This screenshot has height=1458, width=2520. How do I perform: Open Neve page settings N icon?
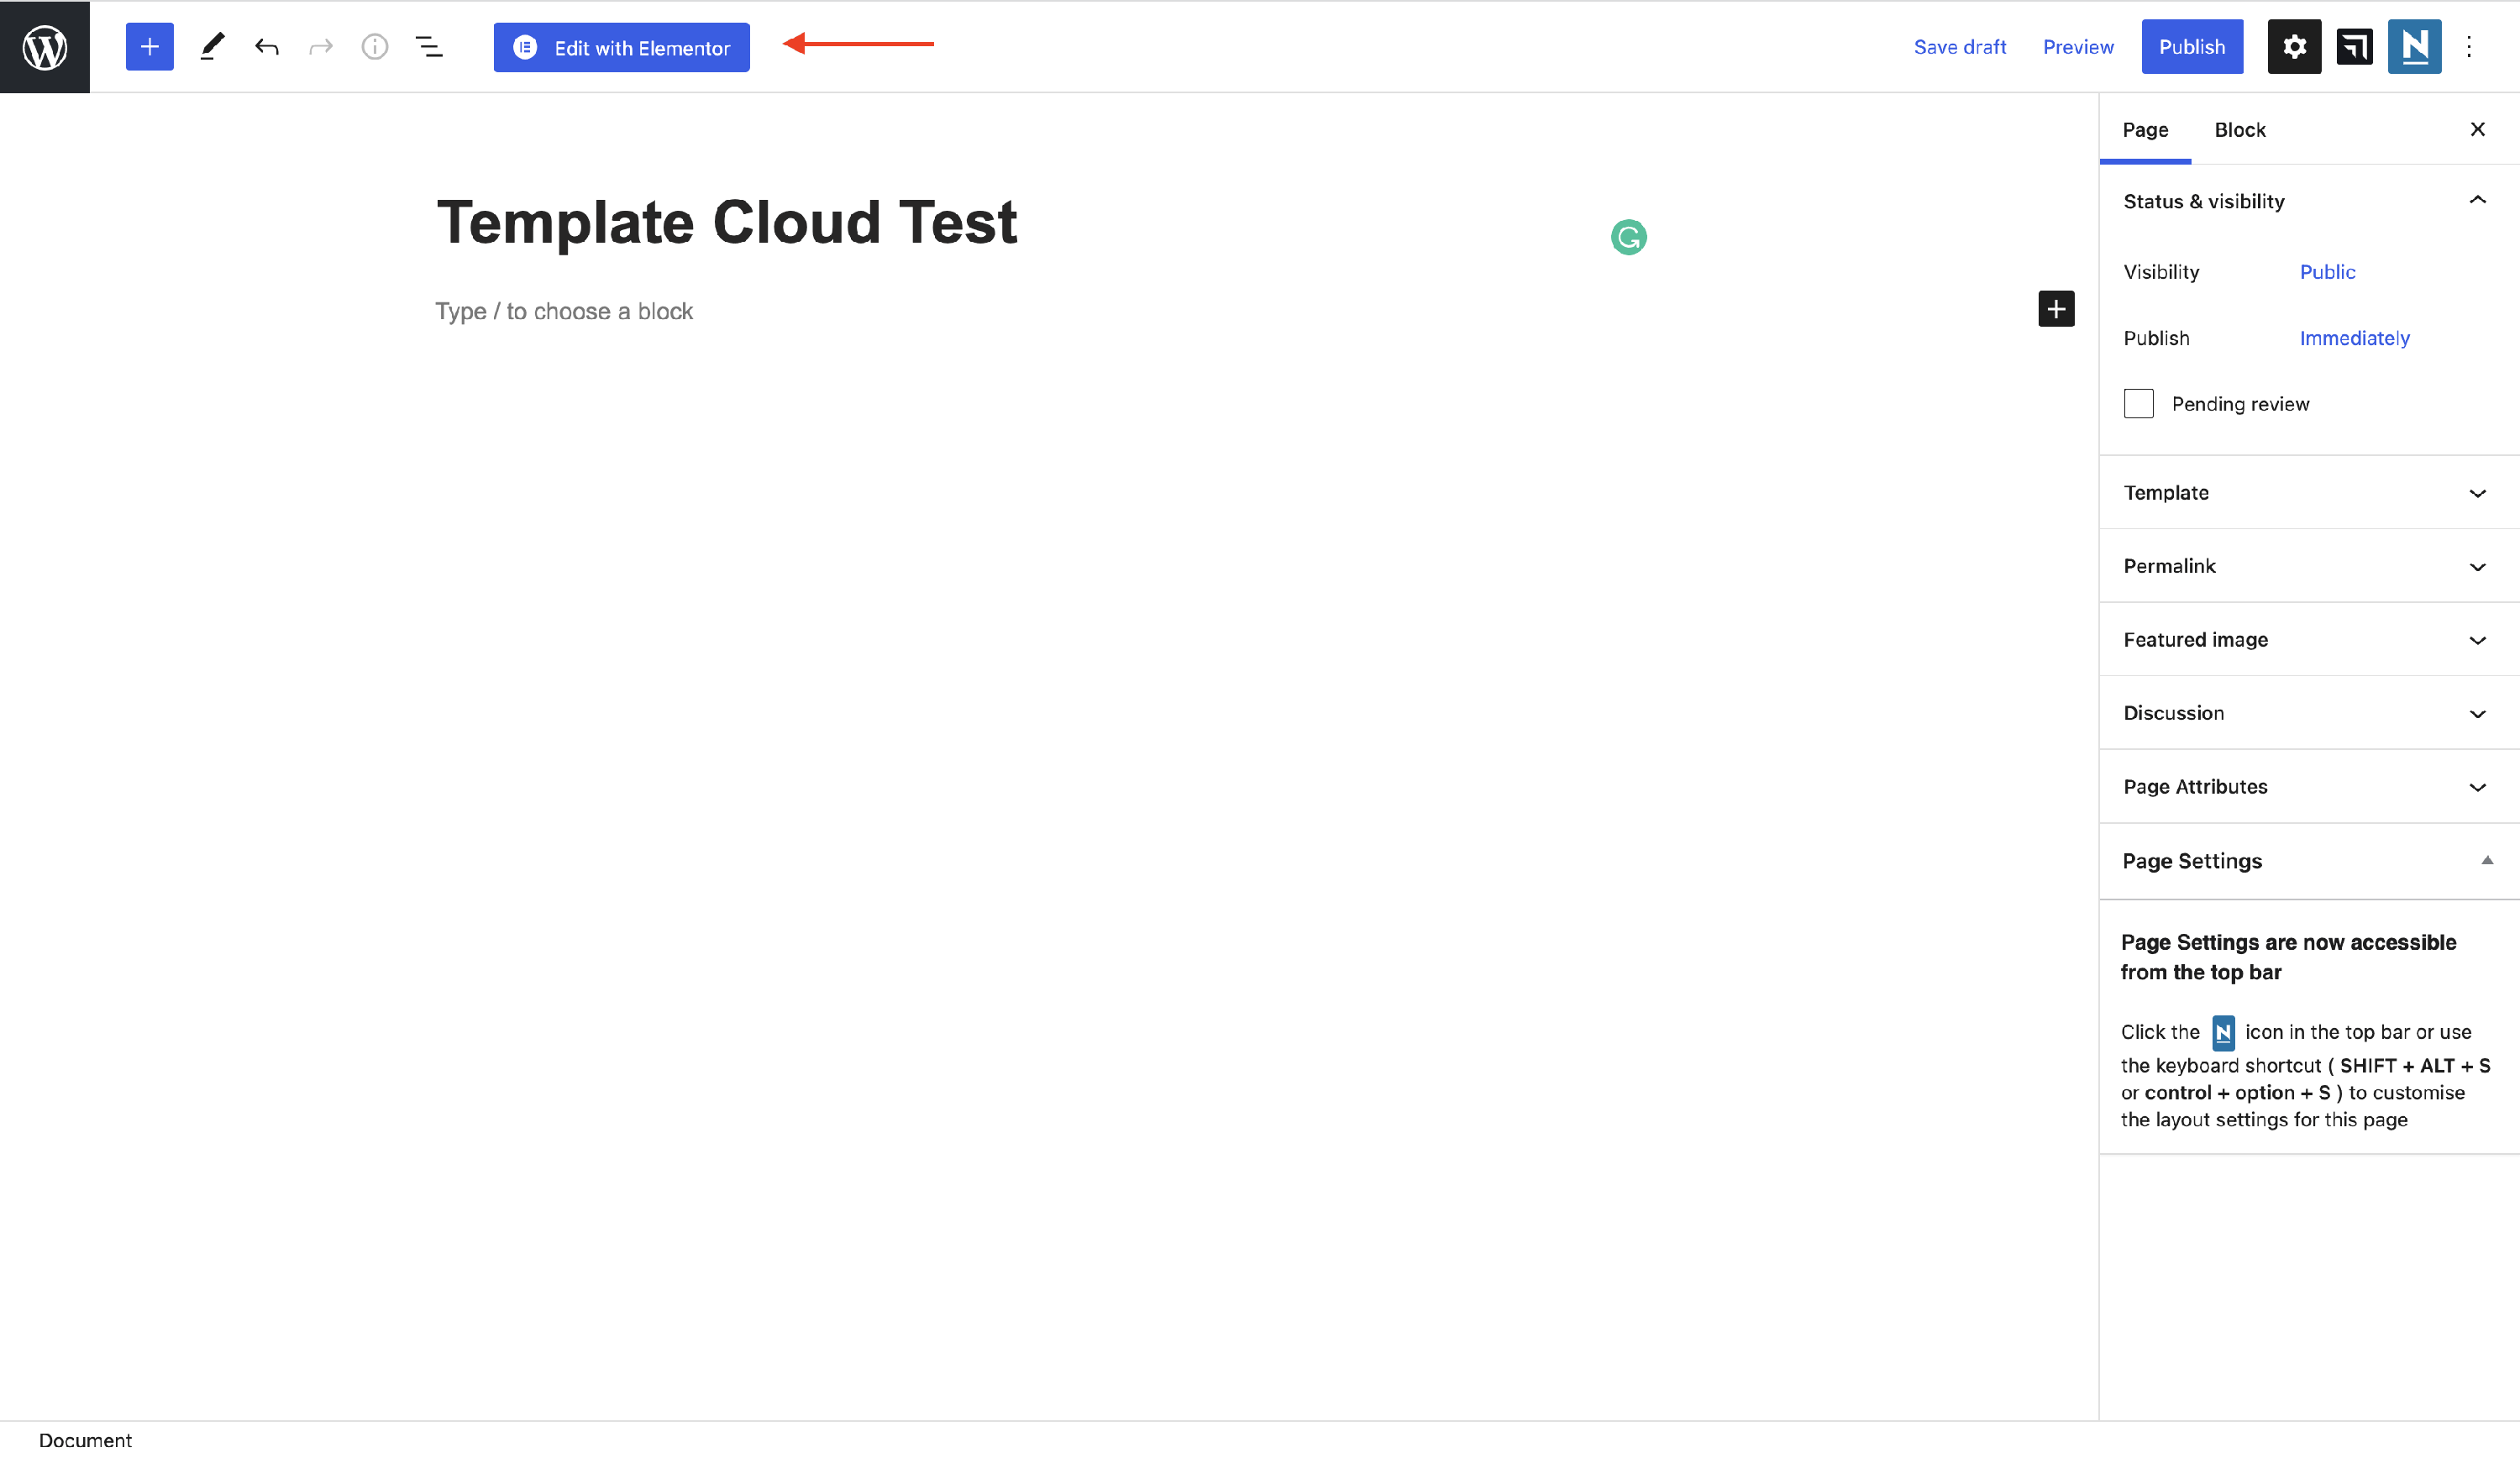click(2414, 47)
